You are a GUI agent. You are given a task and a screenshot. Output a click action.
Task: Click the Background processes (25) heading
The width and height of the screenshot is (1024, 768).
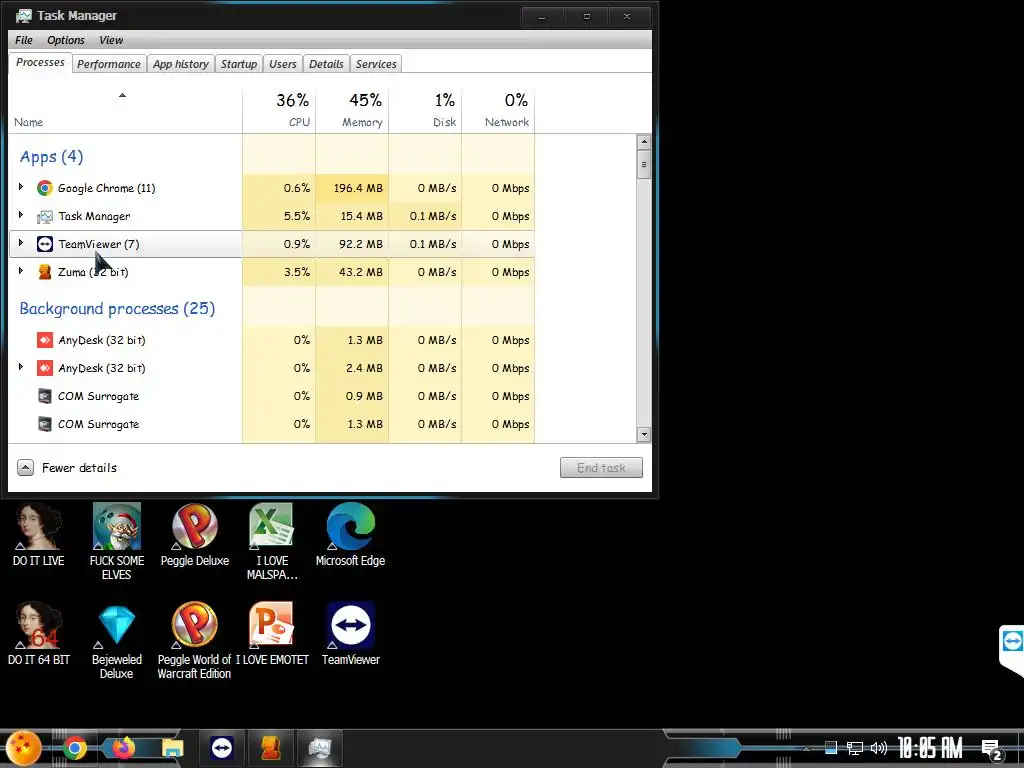click(118, 309)
